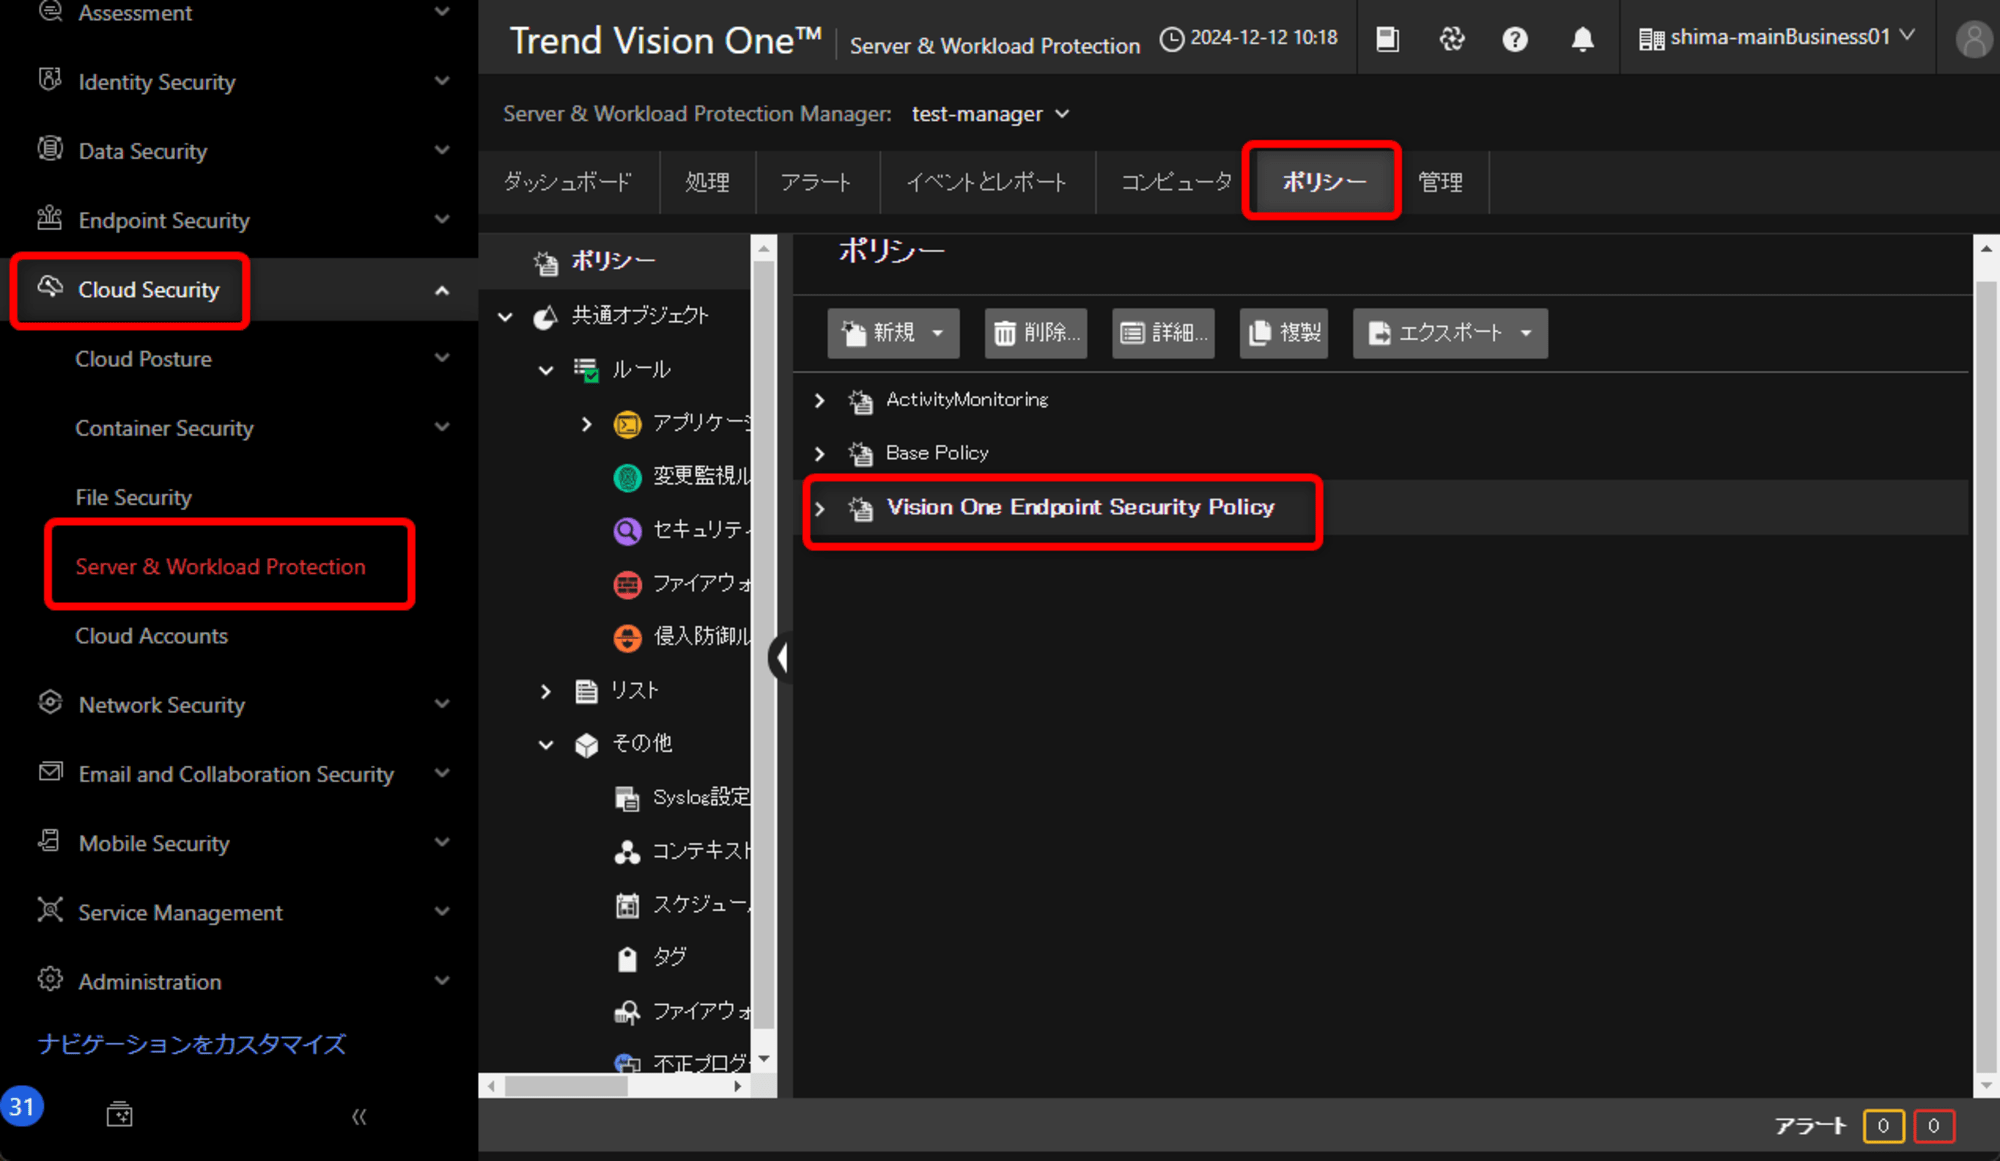This screenshot has height=1161, width=2000.
Task: Expand the アプリケーション tree node arrow
Action: pyautogui.click(x=587, y=424)
